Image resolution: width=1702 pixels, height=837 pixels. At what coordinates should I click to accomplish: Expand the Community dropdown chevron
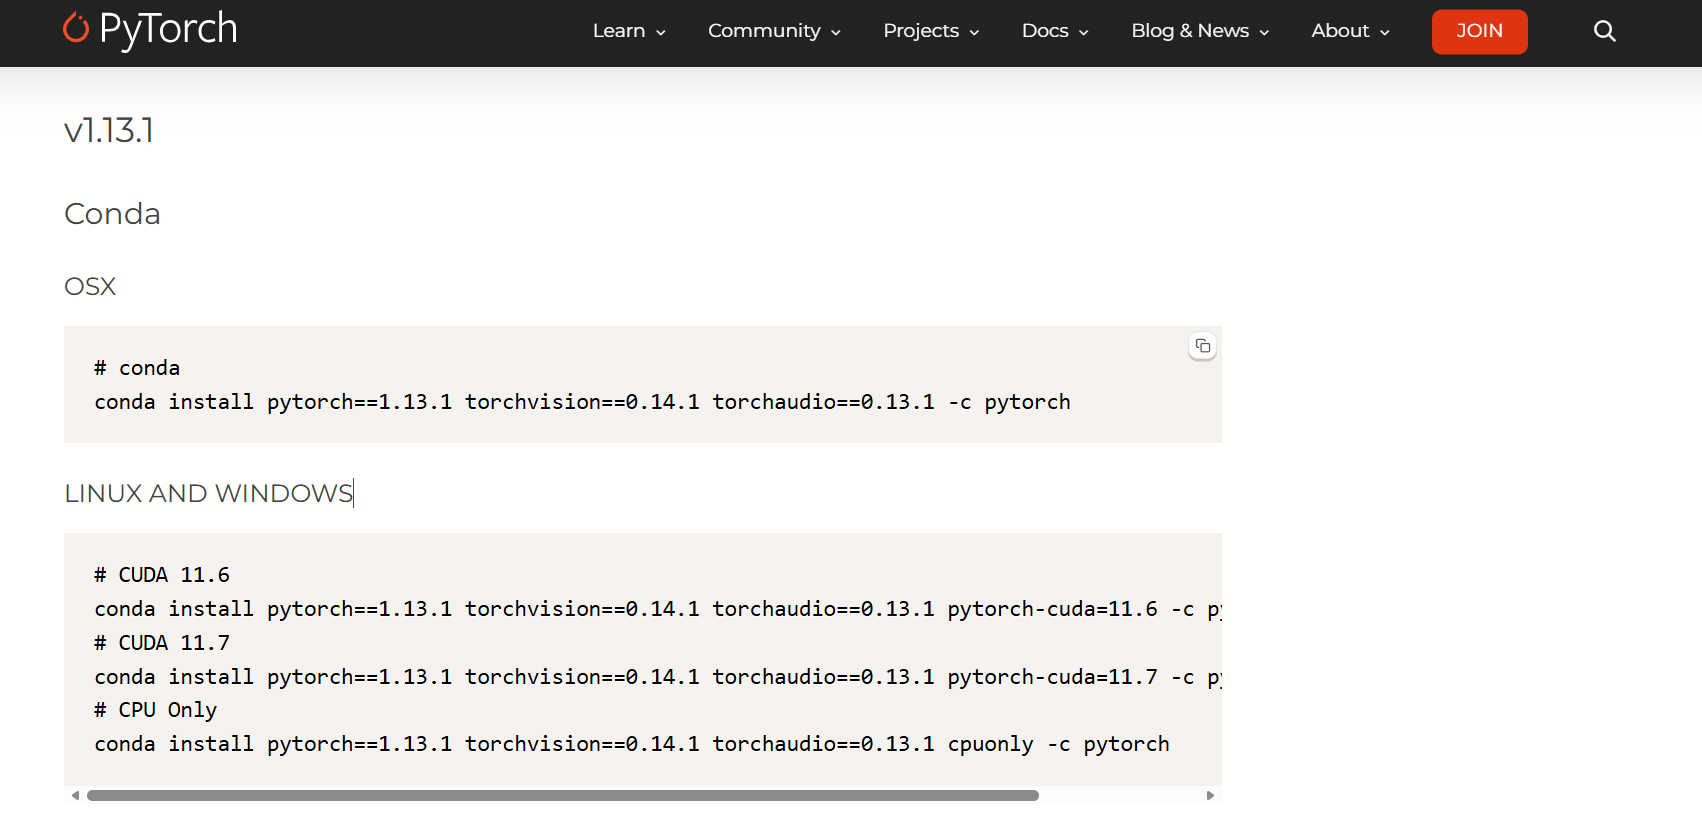[836, 33]
